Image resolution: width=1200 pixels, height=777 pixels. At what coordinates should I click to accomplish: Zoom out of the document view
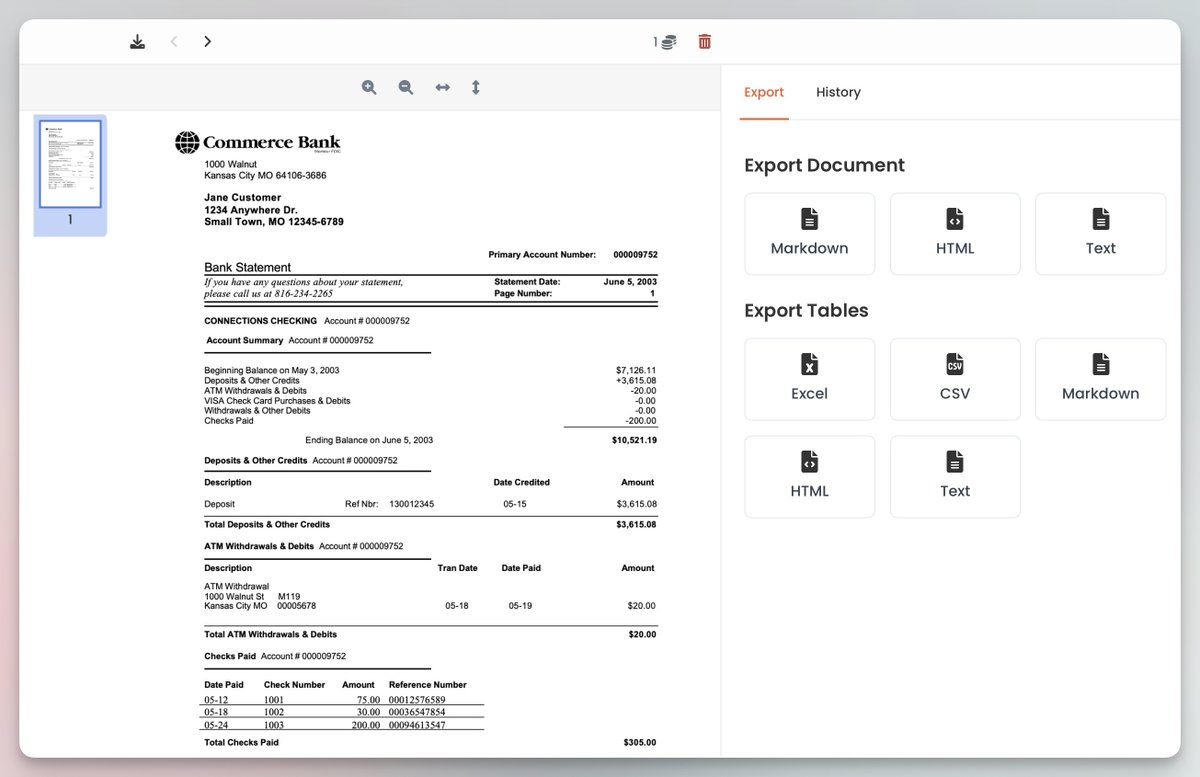405,87
